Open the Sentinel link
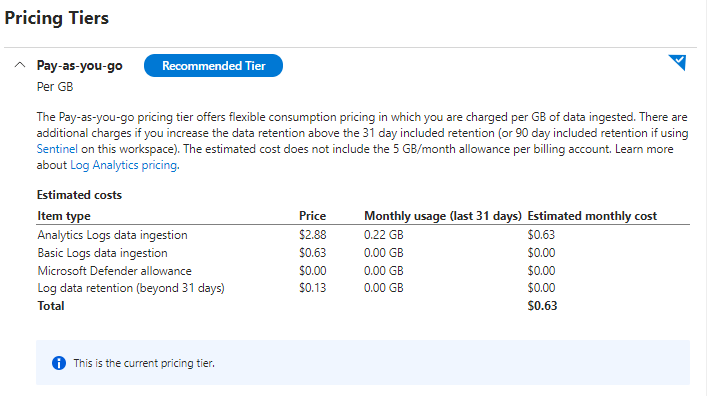Screen dimensions: 707x396 coord(57,149)
